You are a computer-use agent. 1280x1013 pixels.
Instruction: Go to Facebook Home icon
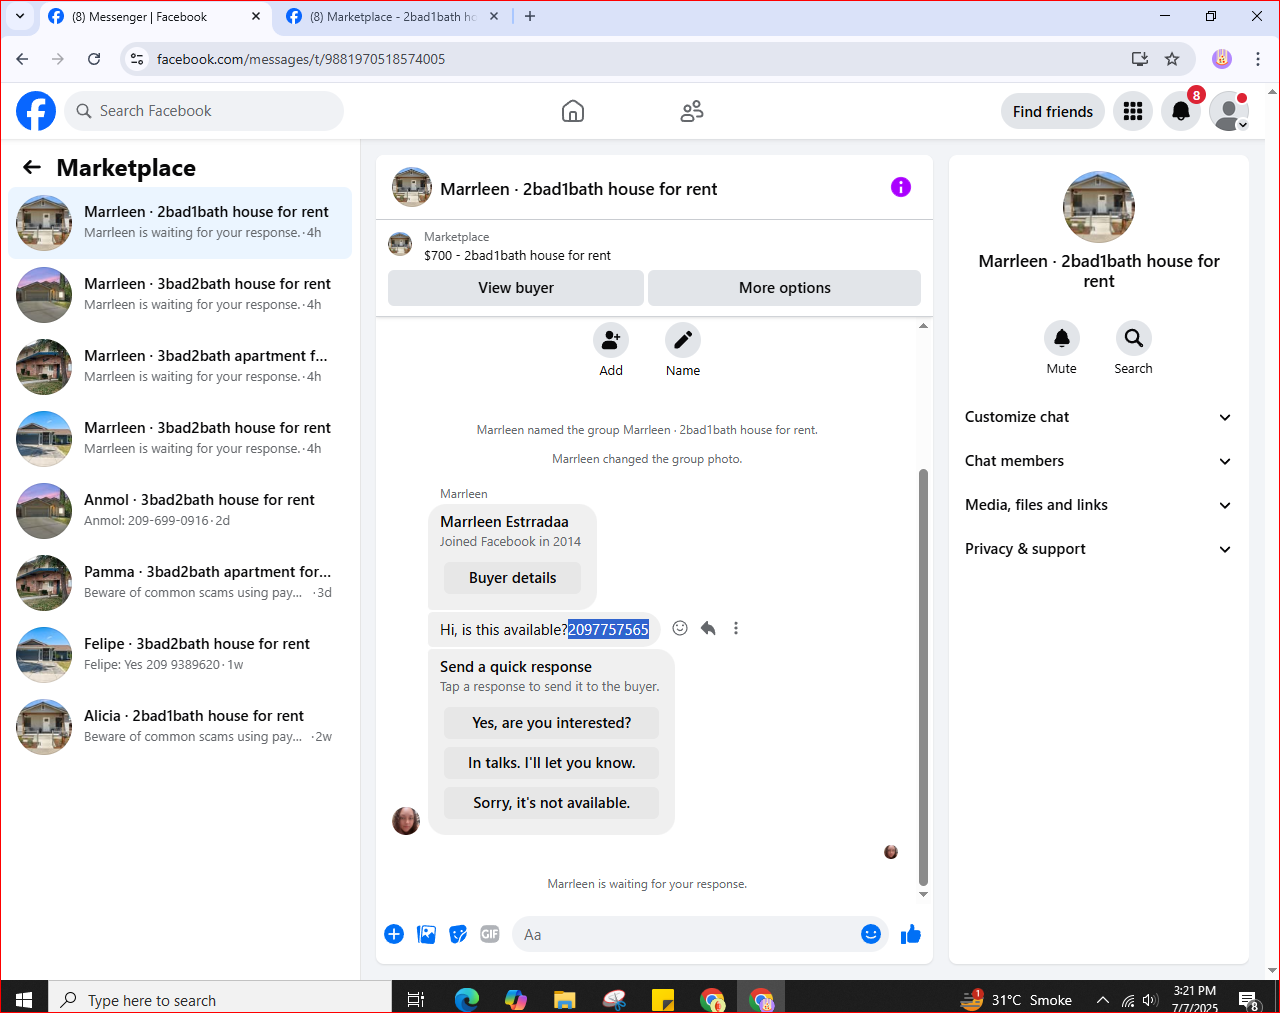point(573,111)
